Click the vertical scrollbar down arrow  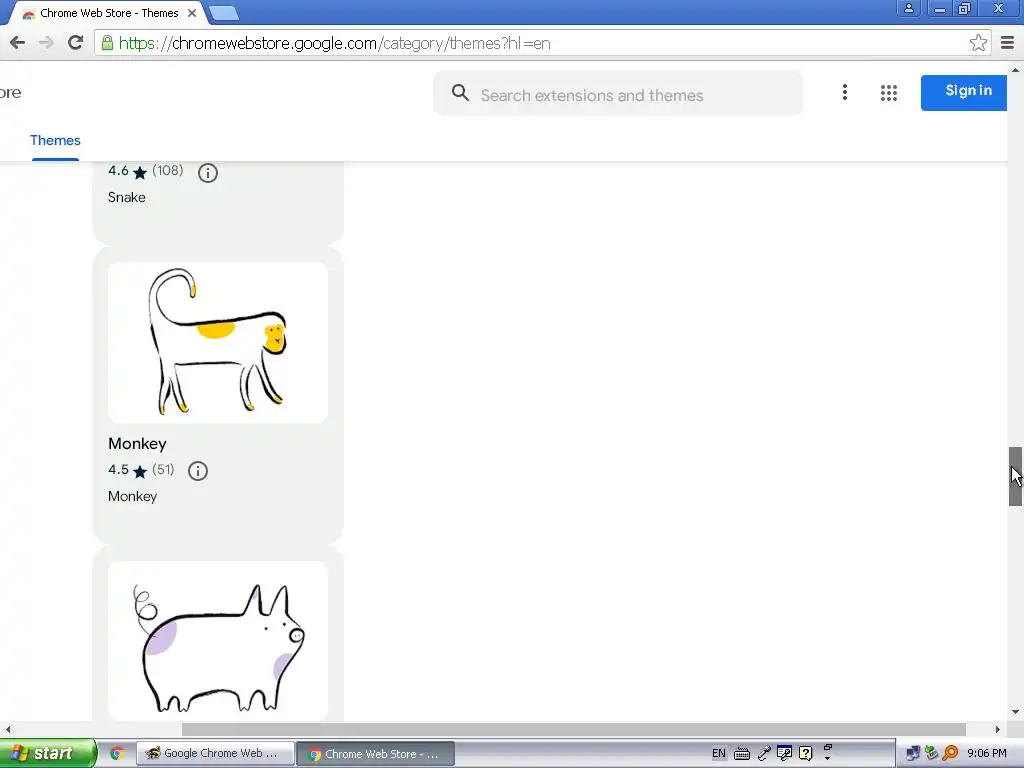tap(1015, 712)
